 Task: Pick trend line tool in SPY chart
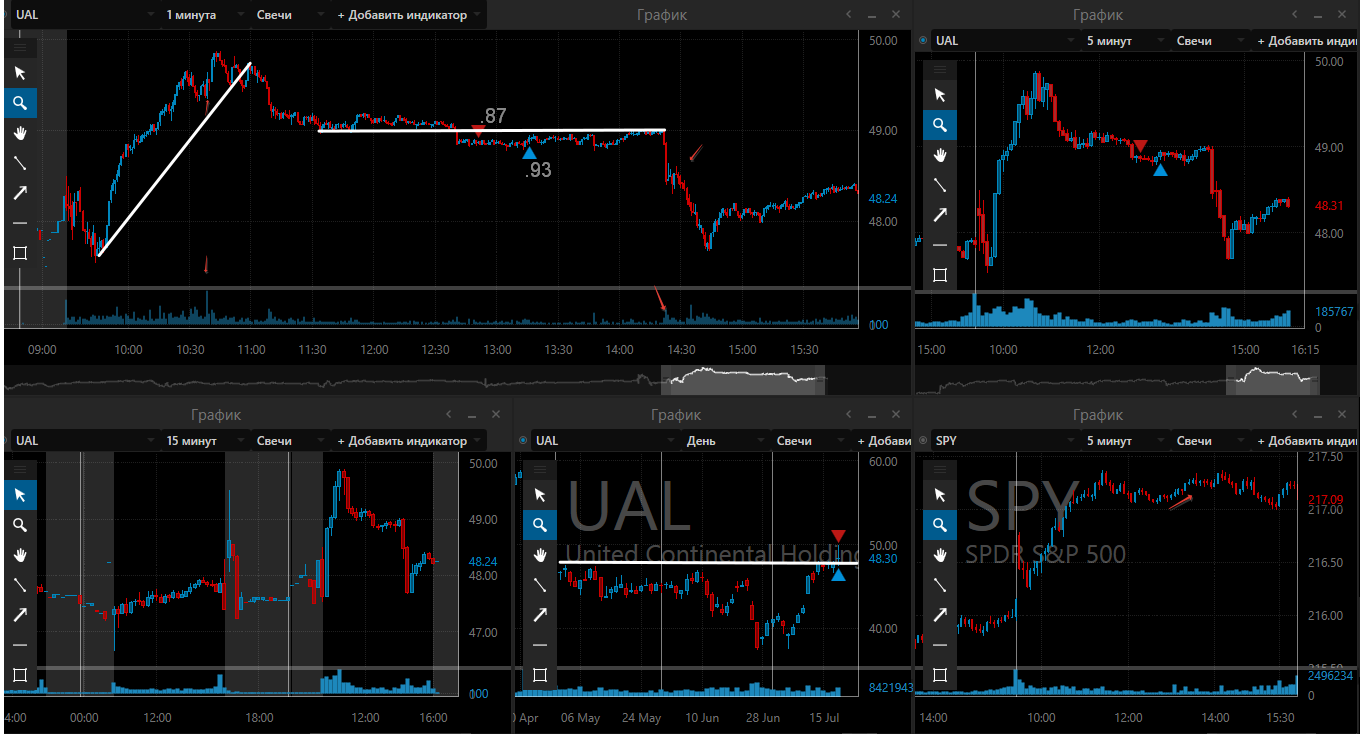coord(940,585)
